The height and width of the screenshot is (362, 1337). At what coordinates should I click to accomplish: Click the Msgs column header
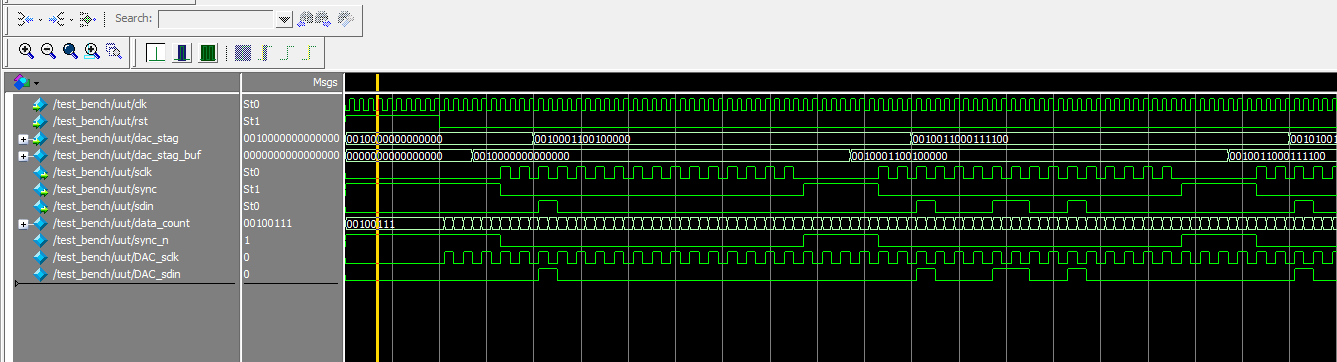pos(325,82)
